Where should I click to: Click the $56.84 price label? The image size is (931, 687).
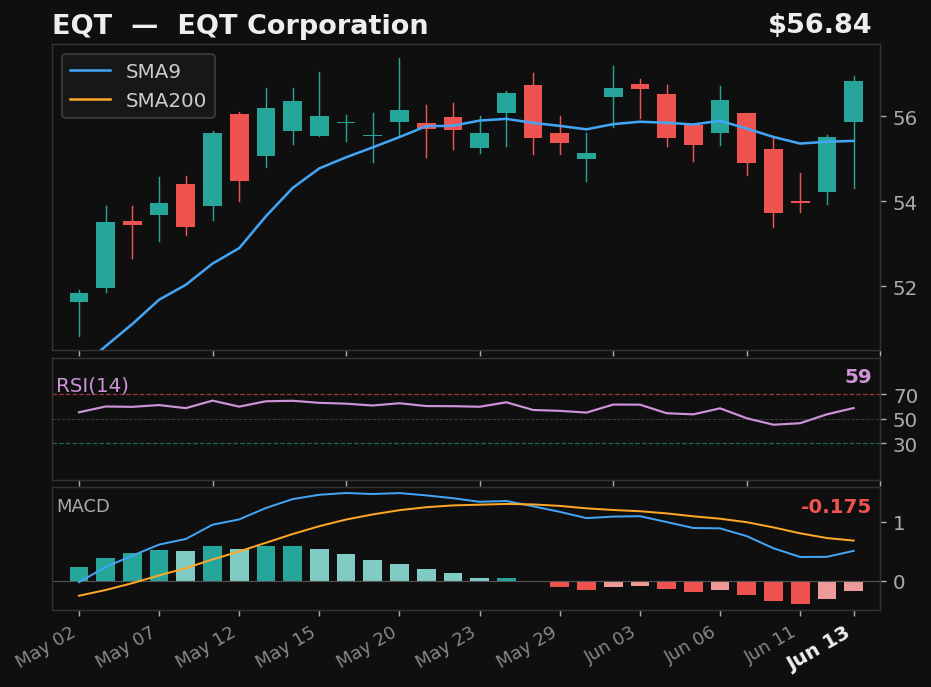coord(819,25)
